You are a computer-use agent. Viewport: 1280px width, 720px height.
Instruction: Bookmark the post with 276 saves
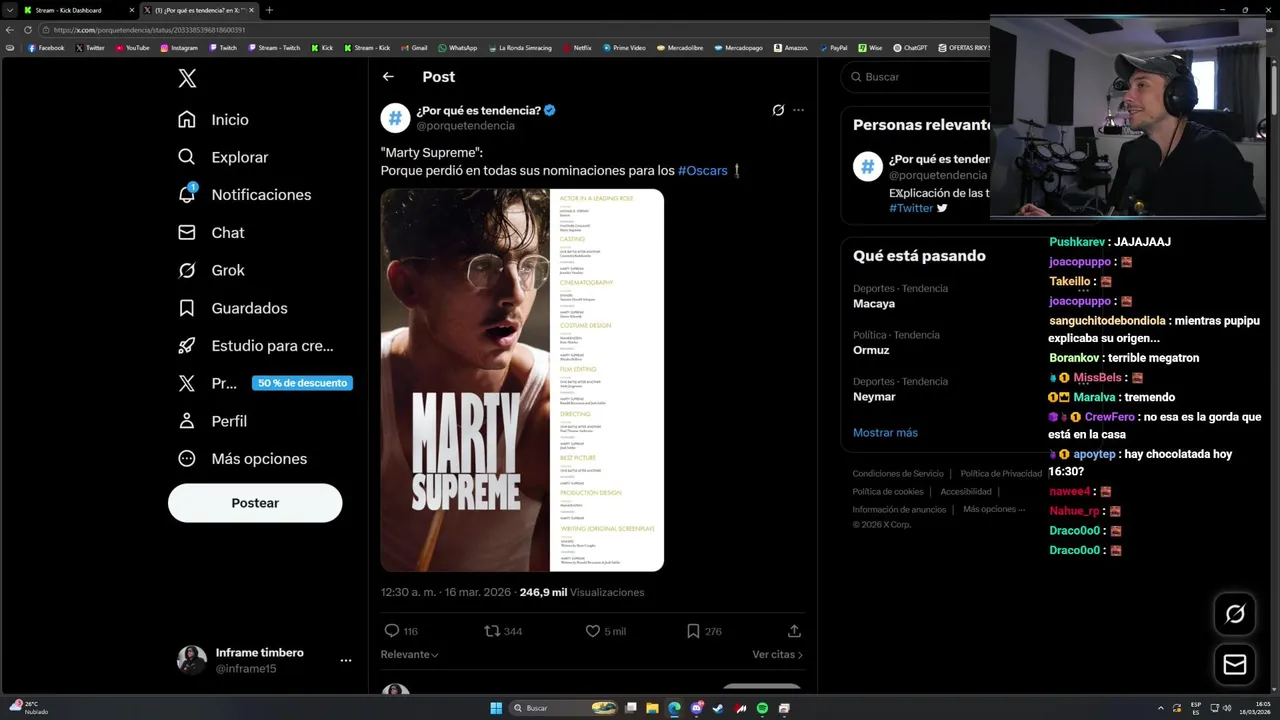[693, 631]
